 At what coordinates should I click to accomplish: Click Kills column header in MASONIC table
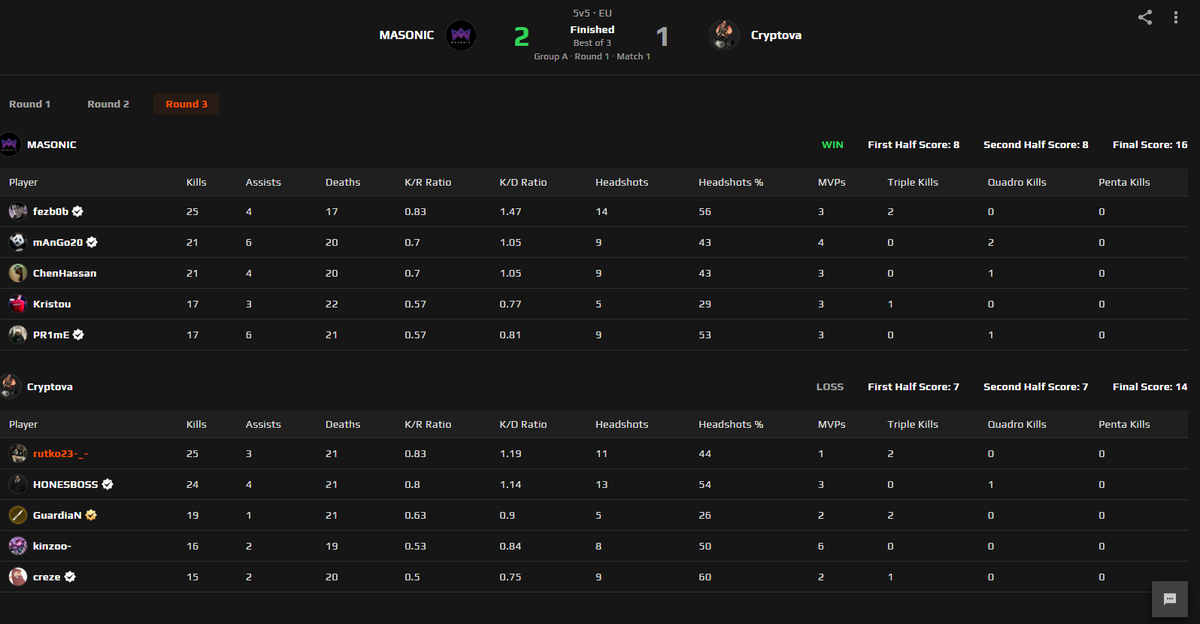coord(197,182)
